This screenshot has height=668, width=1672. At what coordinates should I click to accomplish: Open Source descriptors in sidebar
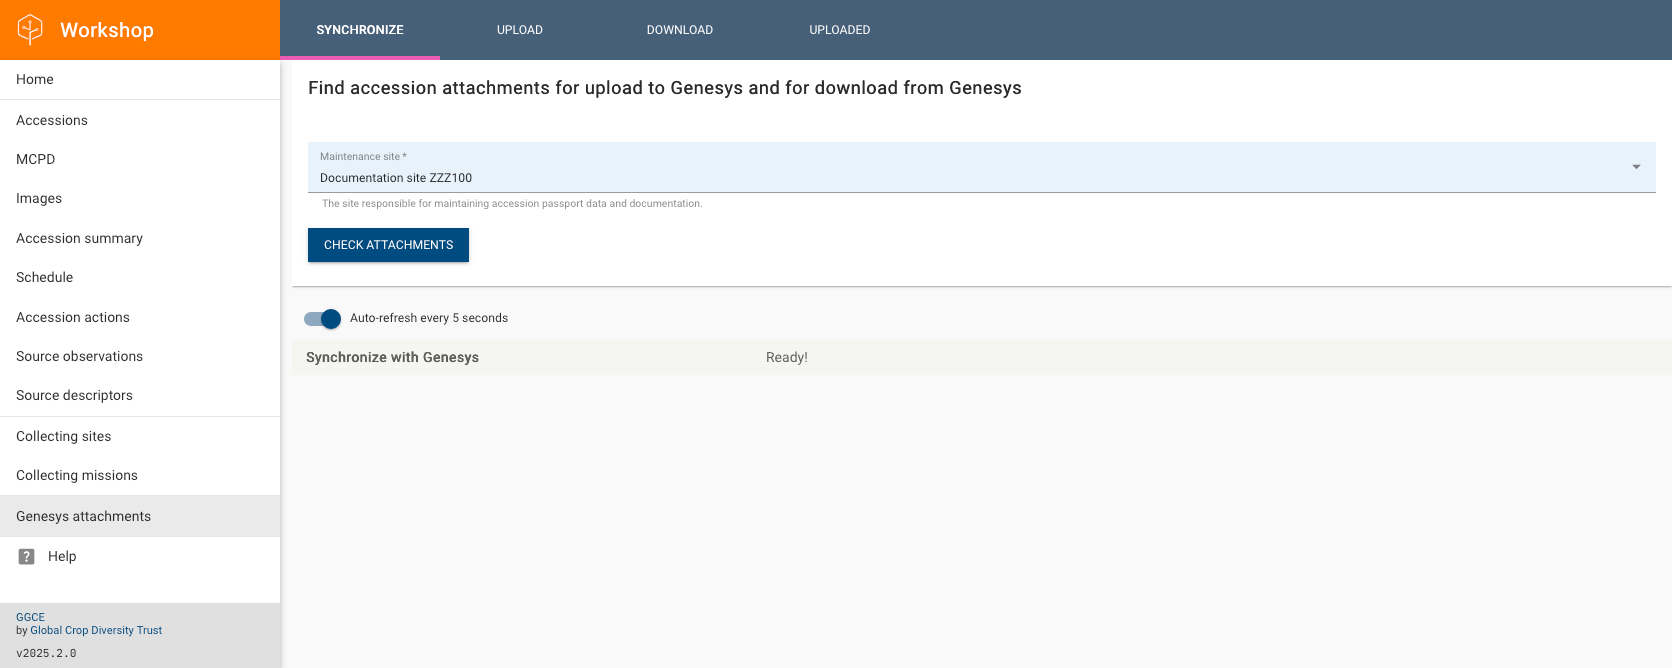point(74,396)
